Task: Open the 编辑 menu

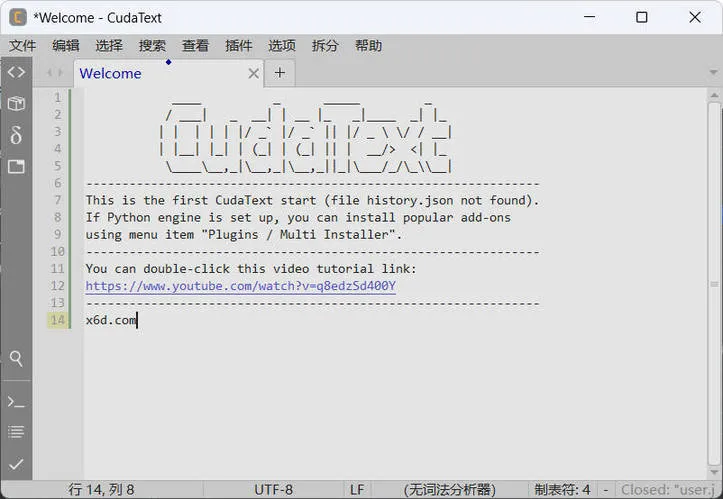Action: (x=65, y=46)
